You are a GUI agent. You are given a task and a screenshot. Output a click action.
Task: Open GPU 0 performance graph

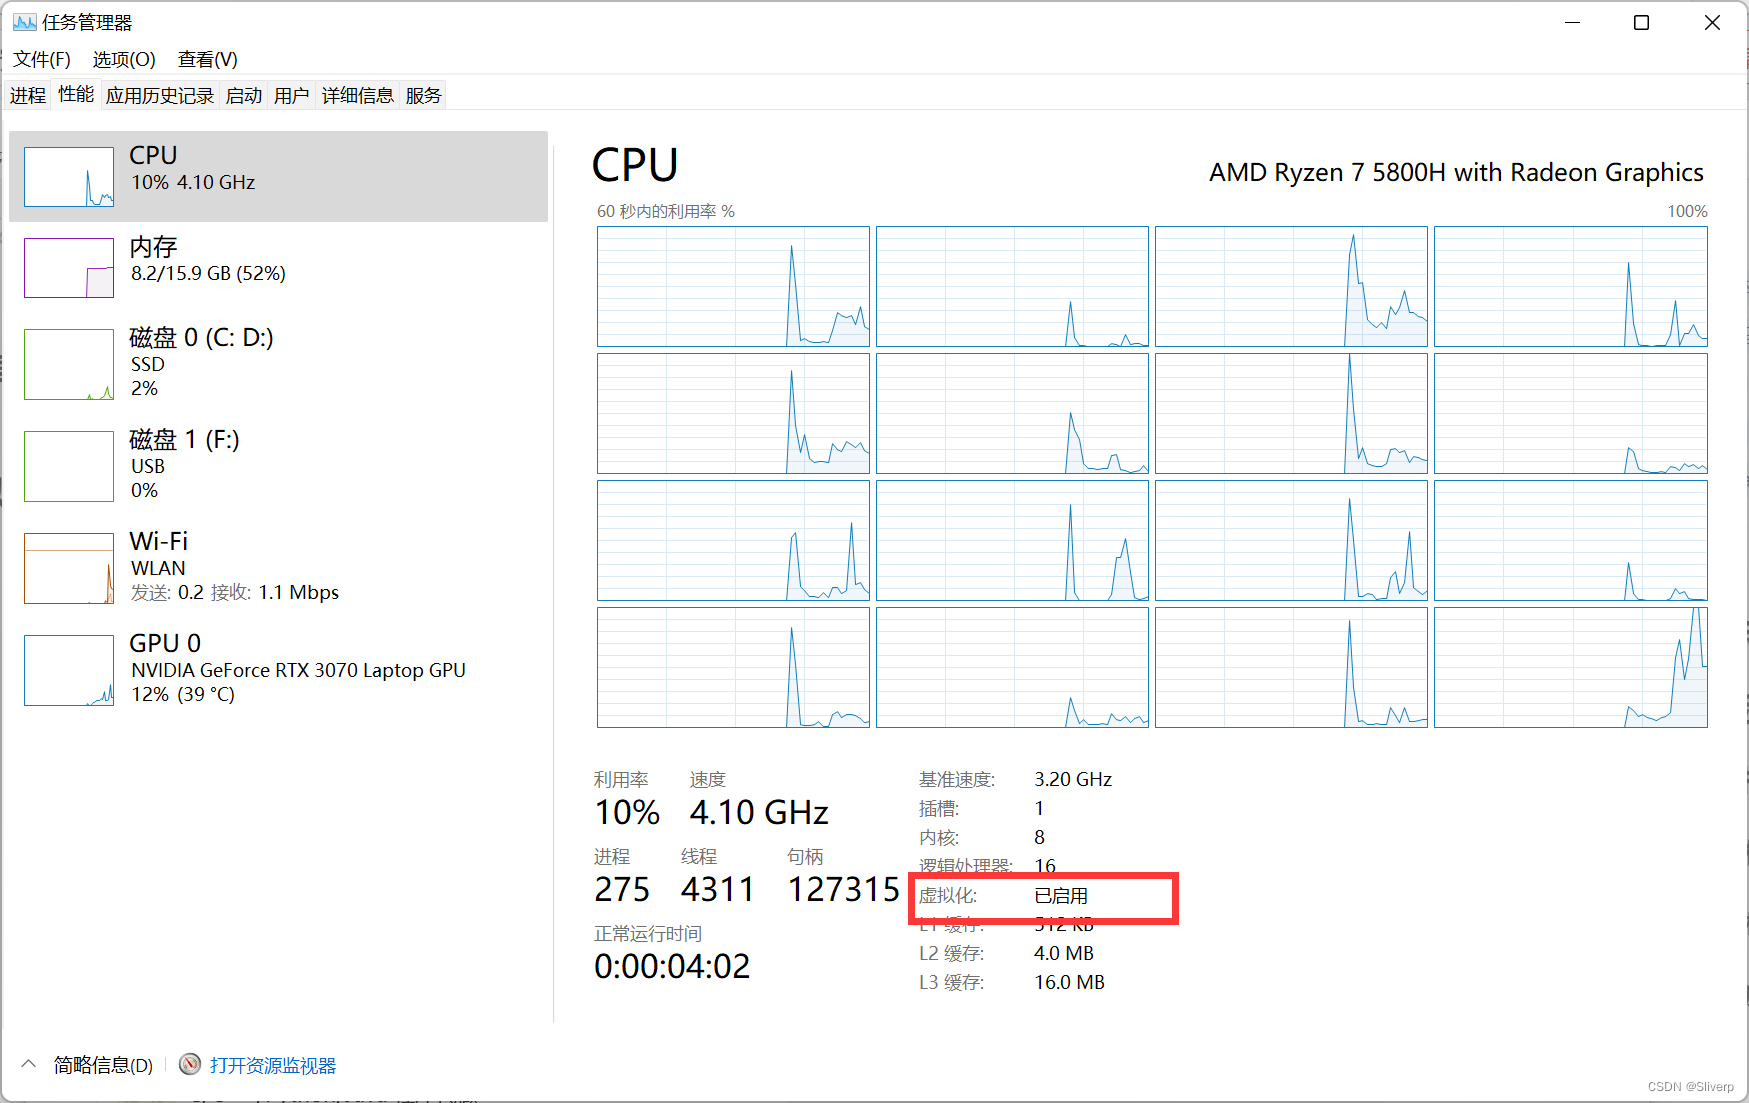pos(68,669)
